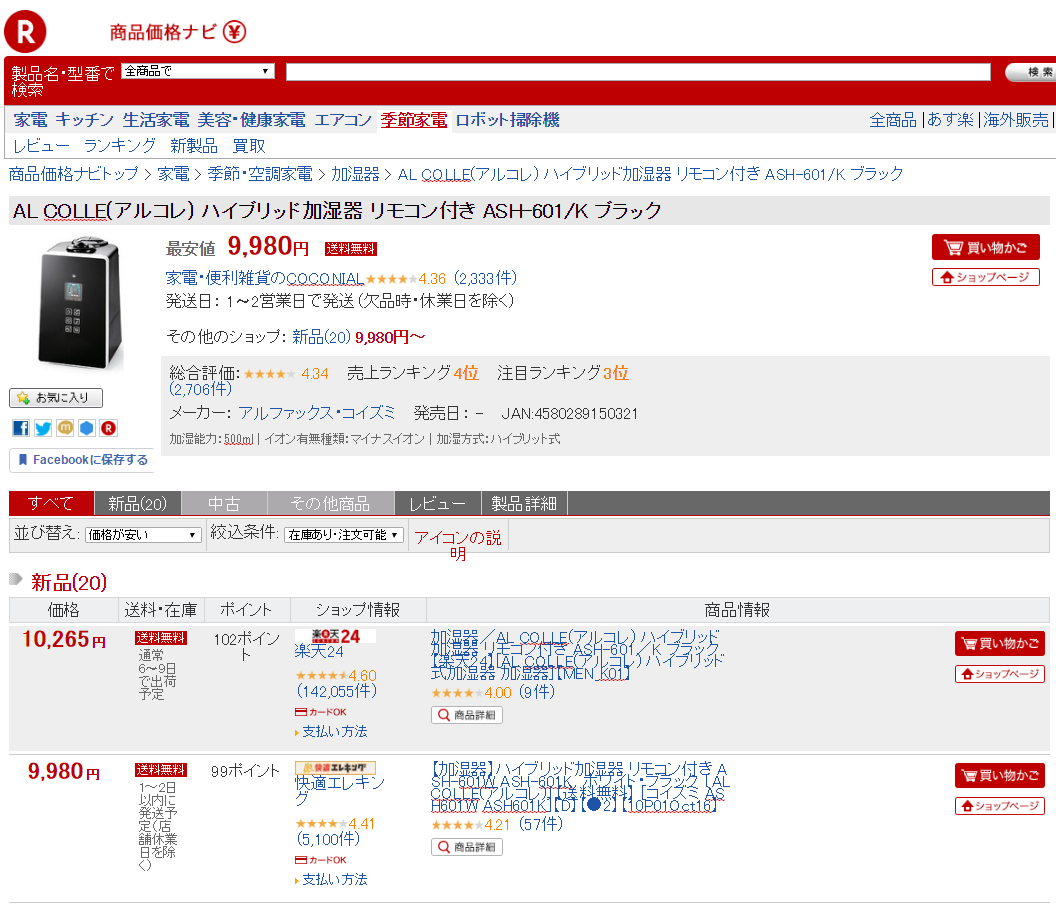Viewport: 1056px width, 909px height.
Task: Add 快適エレキング item to 買い物かご
Action: click(x=999, y=776)
